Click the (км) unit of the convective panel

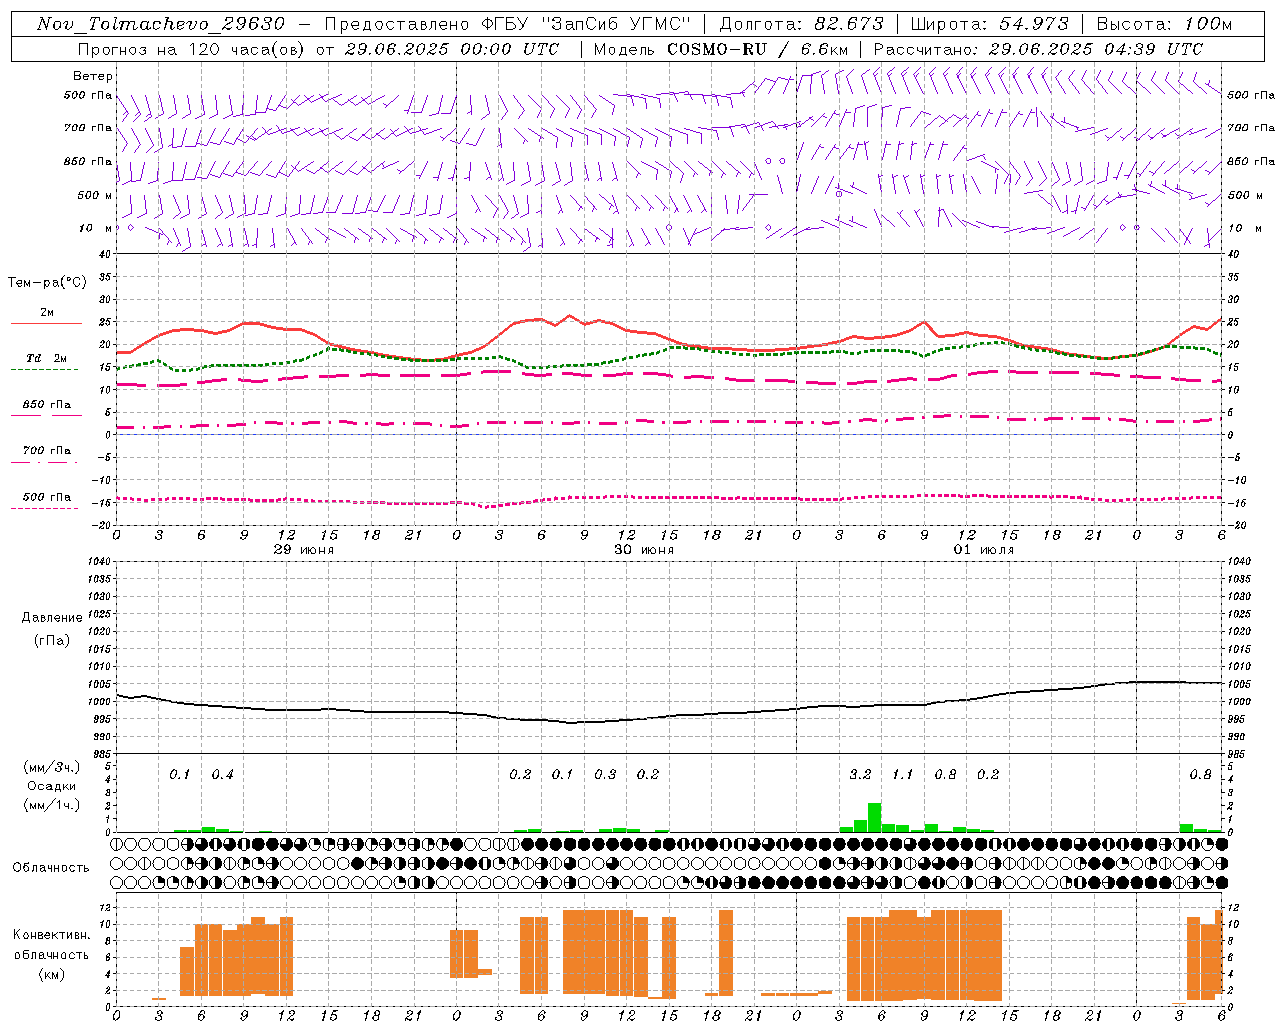pos(51,974)
